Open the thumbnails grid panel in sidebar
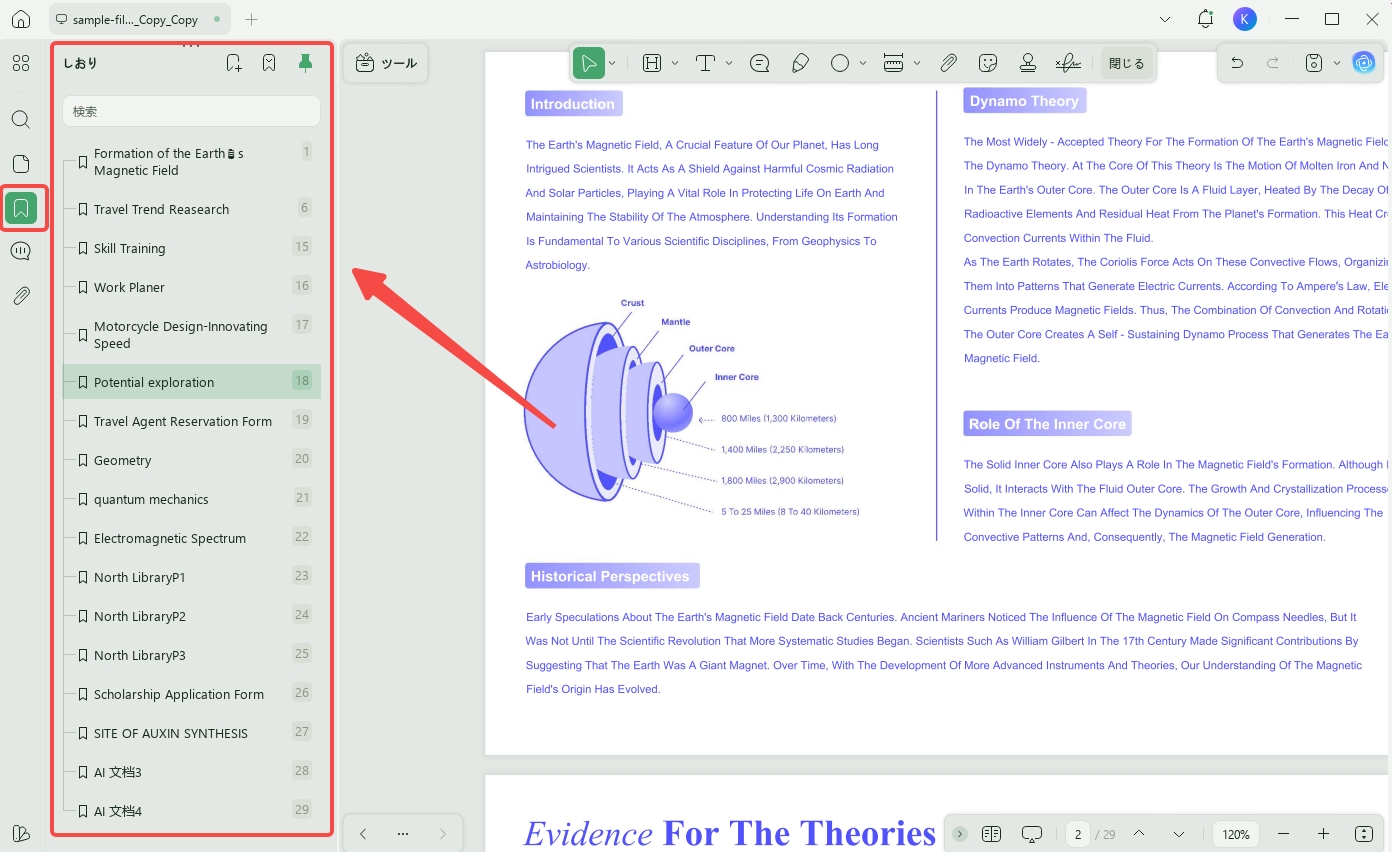Image resolution: width=1392 pixels, height=852 pixels. coord(21,63)
